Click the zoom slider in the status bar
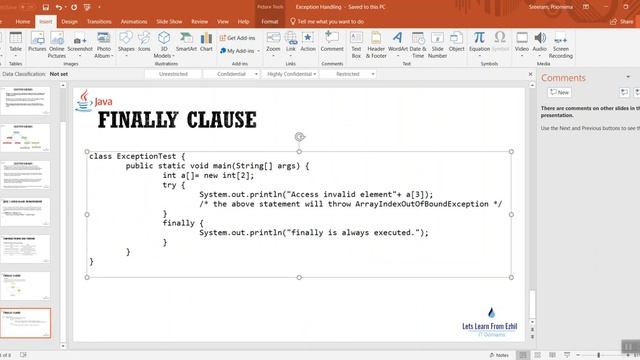The image size is (640, 360). [598, 356]
